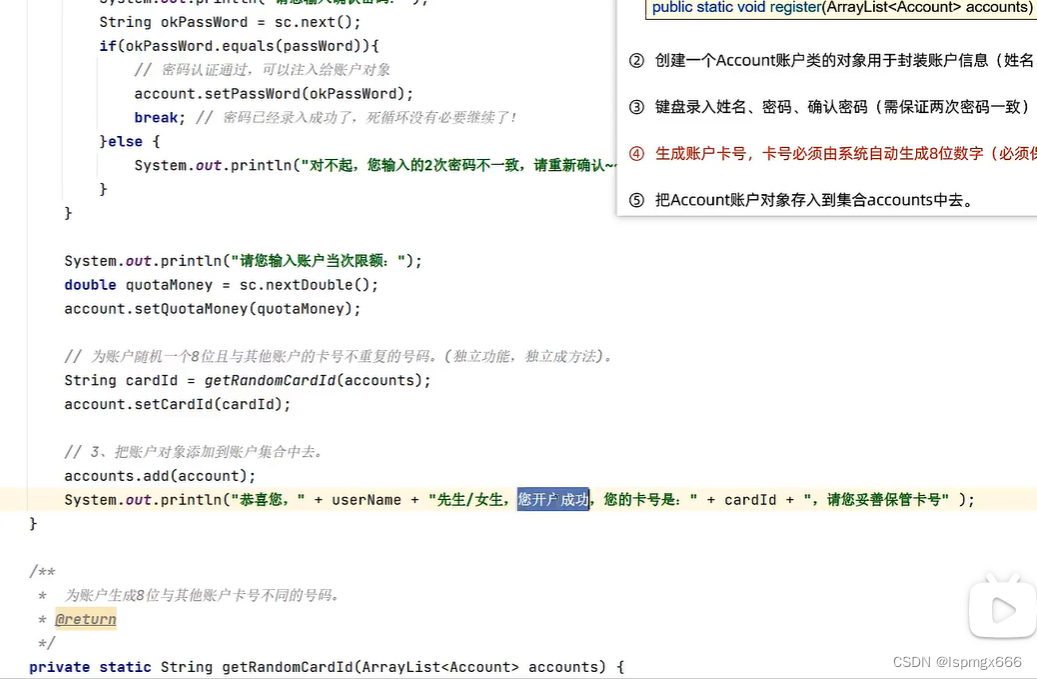The image size is (1037, 679).
Task: Select step ④ red text about card numbers
Action: point(830,152)
